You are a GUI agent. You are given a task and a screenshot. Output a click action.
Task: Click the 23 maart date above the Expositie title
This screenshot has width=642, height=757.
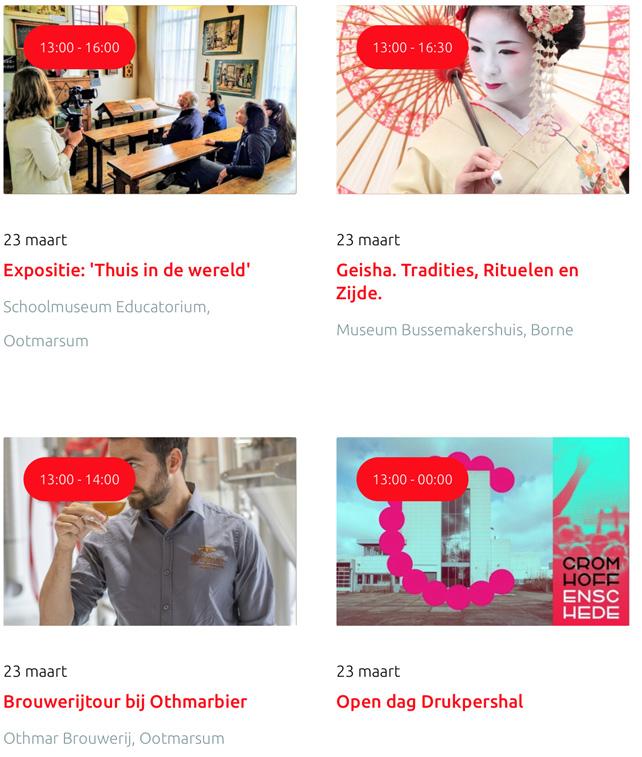(35, 240)
